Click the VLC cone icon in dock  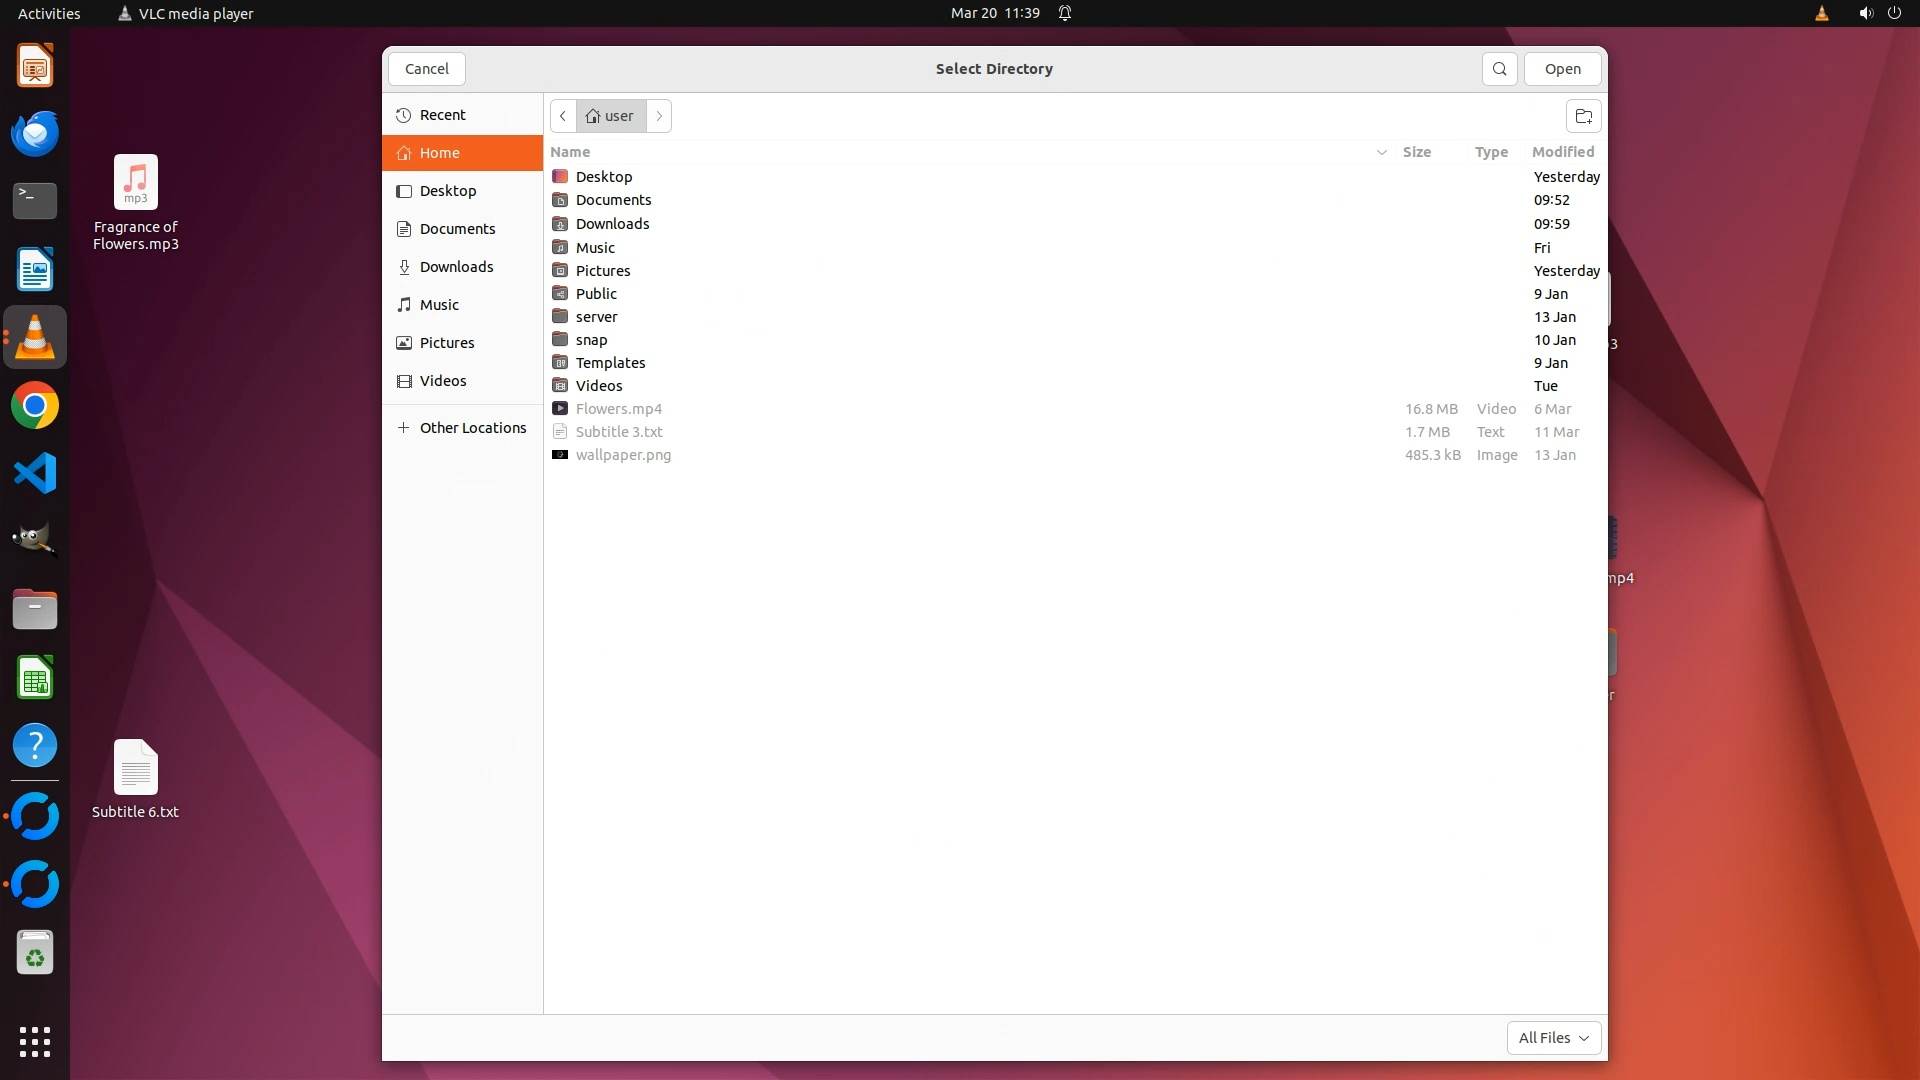click(35, 337)
